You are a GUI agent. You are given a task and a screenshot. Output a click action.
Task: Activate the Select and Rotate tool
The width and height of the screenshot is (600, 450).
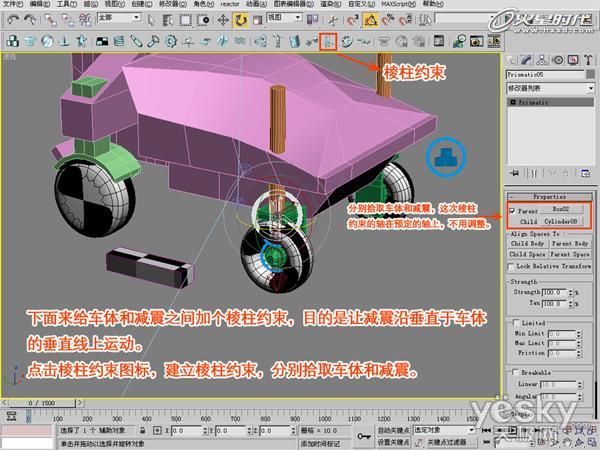(240, 20)
